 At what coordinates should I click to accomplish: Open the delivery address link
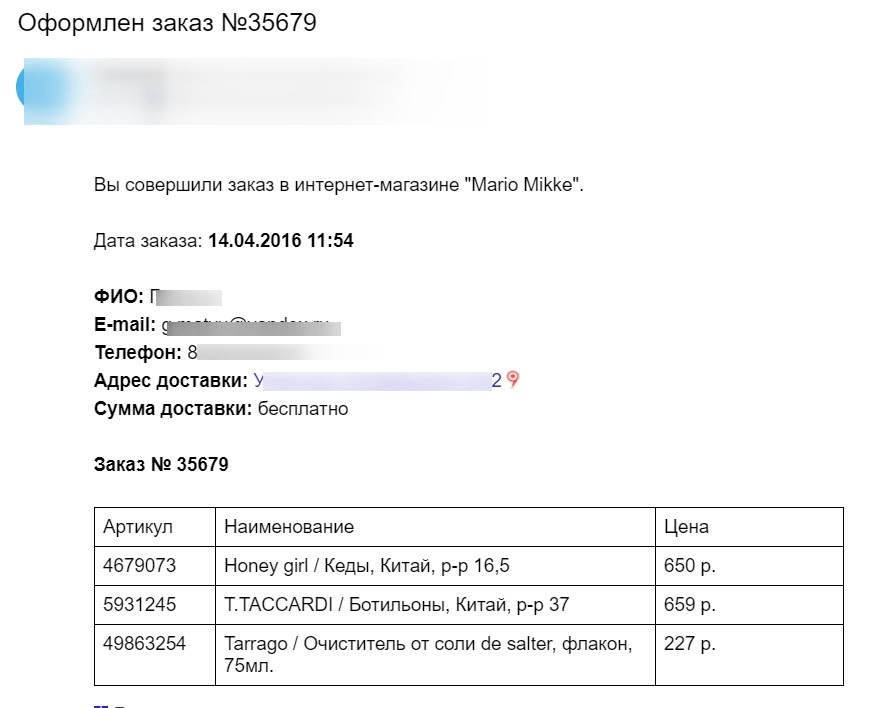(376, 381)
